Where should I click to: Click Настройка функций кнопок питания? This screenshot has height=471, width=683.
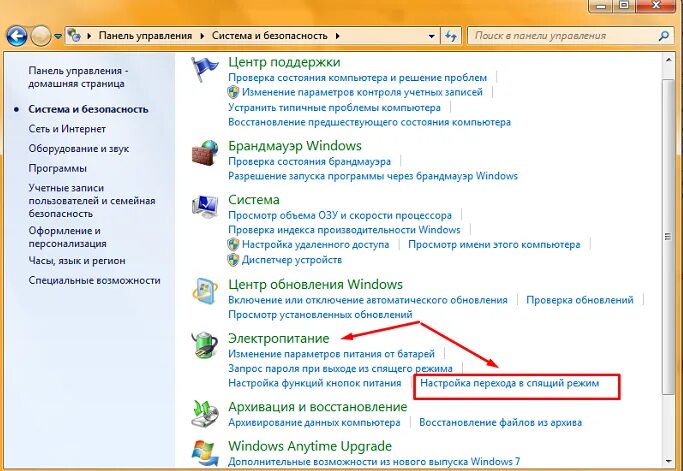314,383
